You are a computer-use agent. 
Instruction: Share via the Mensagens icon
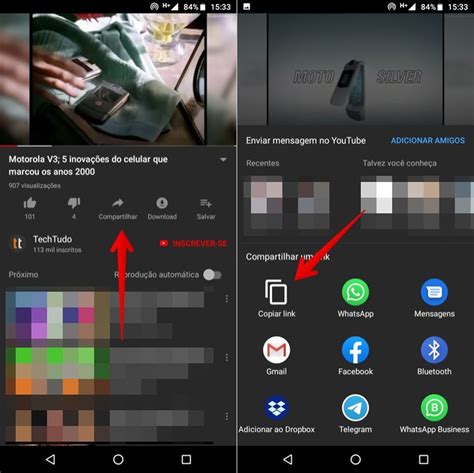(434, 292)
